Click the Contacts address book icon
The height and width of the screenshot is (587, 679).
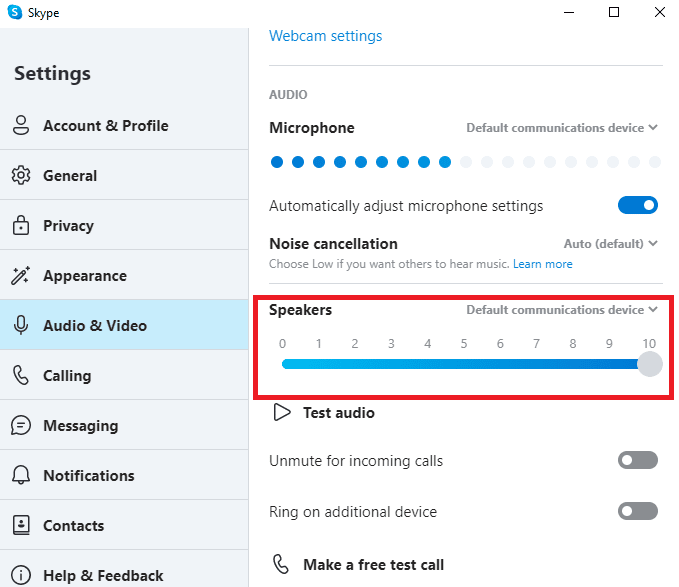(21, 525)
